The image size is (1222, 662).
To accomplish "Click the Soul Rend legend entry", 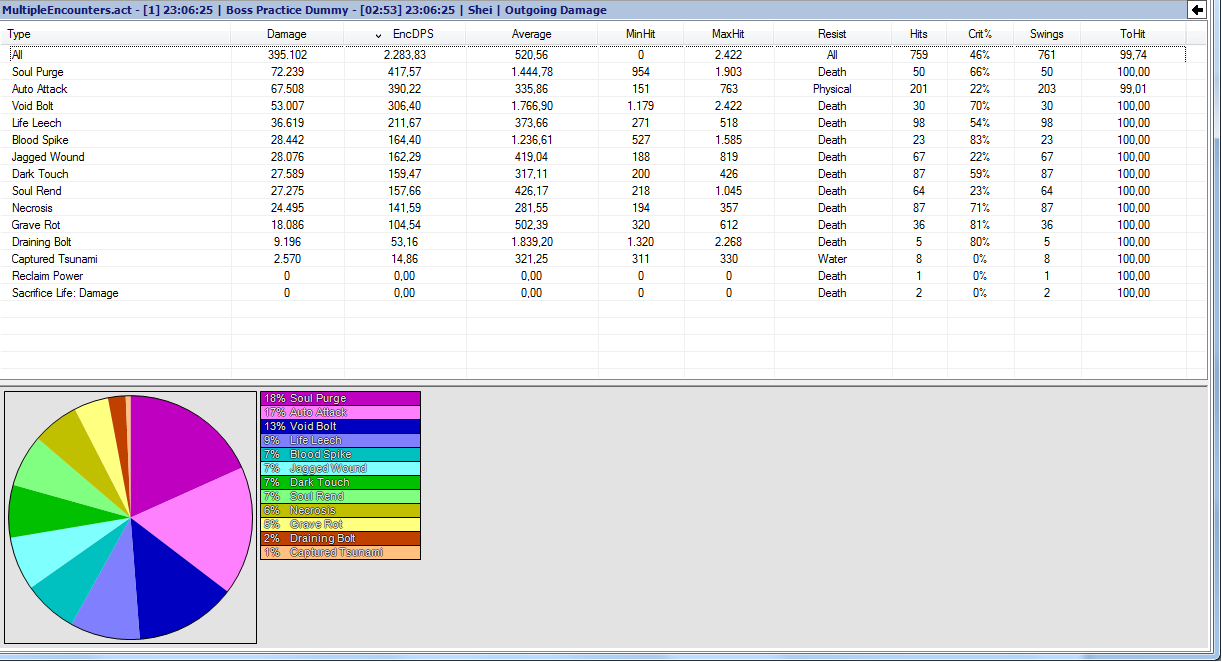I will pos(341,496).
